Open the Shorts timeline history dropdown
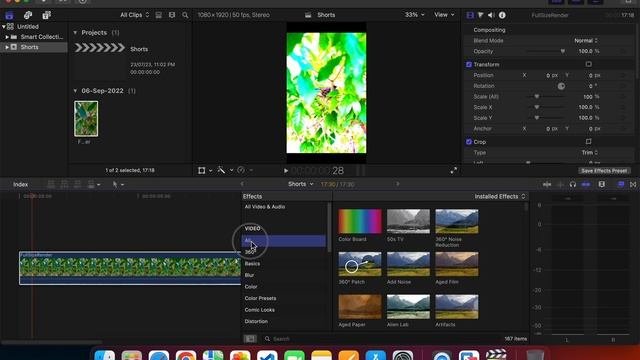 click(x=301, y=184)
